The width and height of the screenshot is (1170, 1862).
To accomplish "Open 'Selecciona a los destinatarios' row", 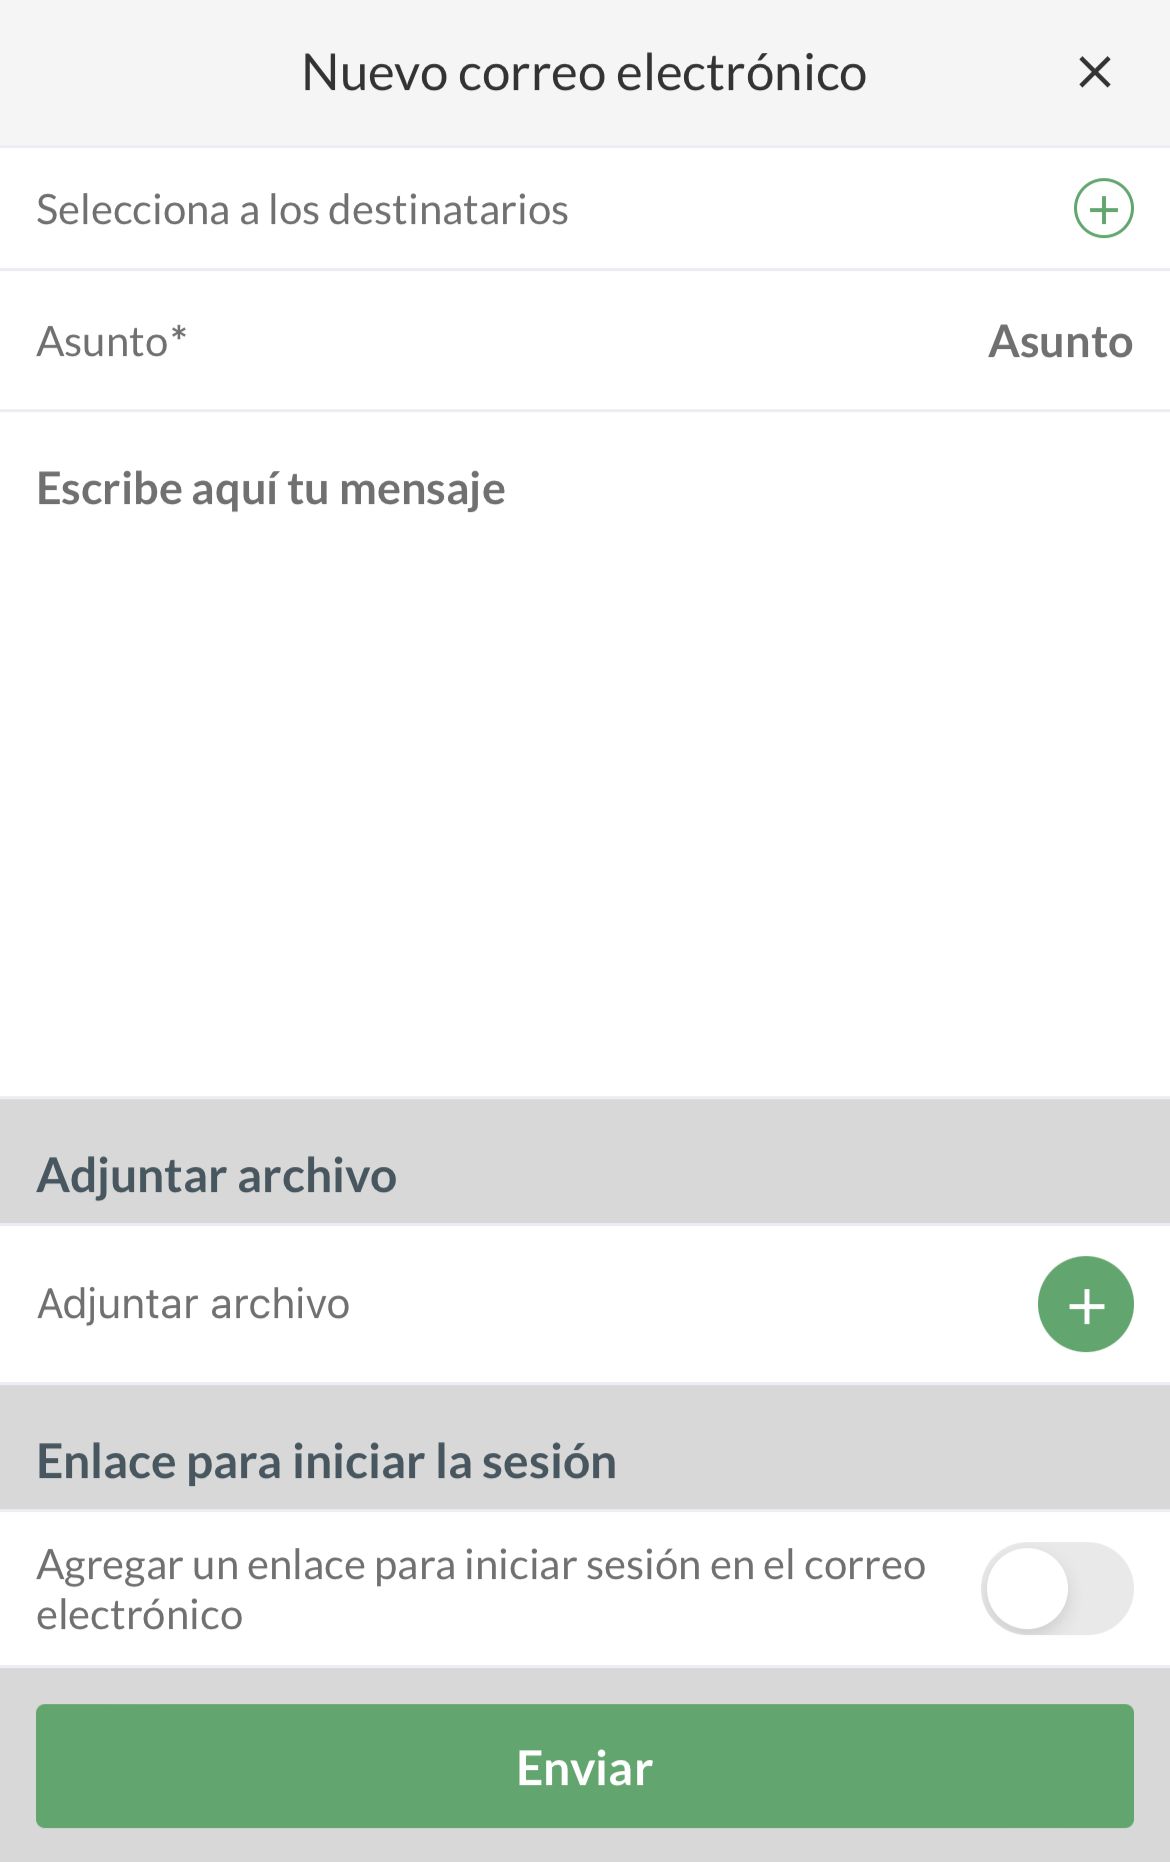I will pos(302,210).
